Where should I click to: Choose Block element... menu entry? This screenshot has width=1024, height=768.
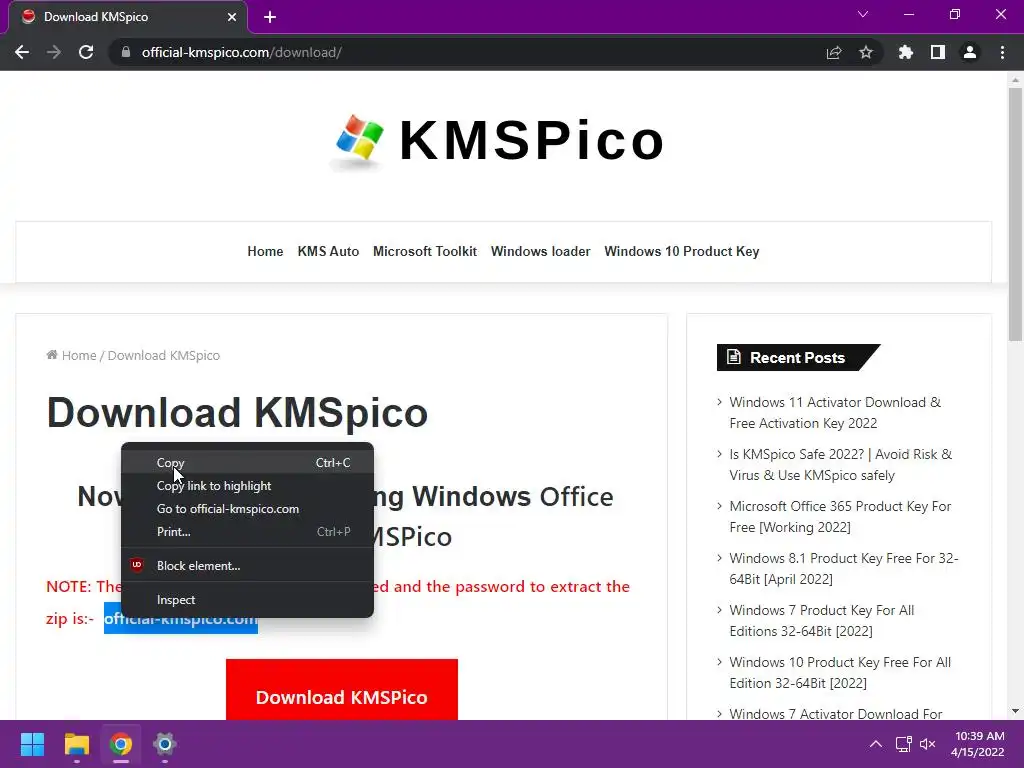[248, 566]
